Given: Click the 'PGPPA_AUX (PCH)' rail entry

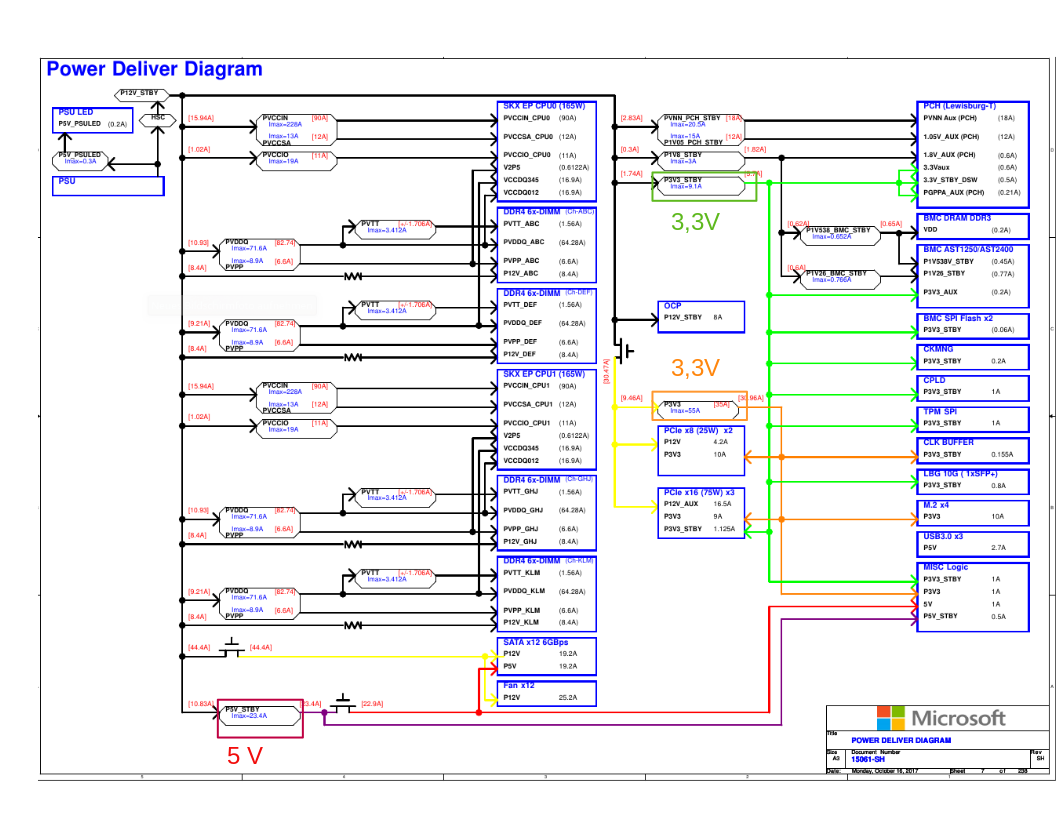Looking at the screenshot, I should click(x=954, y=193).
